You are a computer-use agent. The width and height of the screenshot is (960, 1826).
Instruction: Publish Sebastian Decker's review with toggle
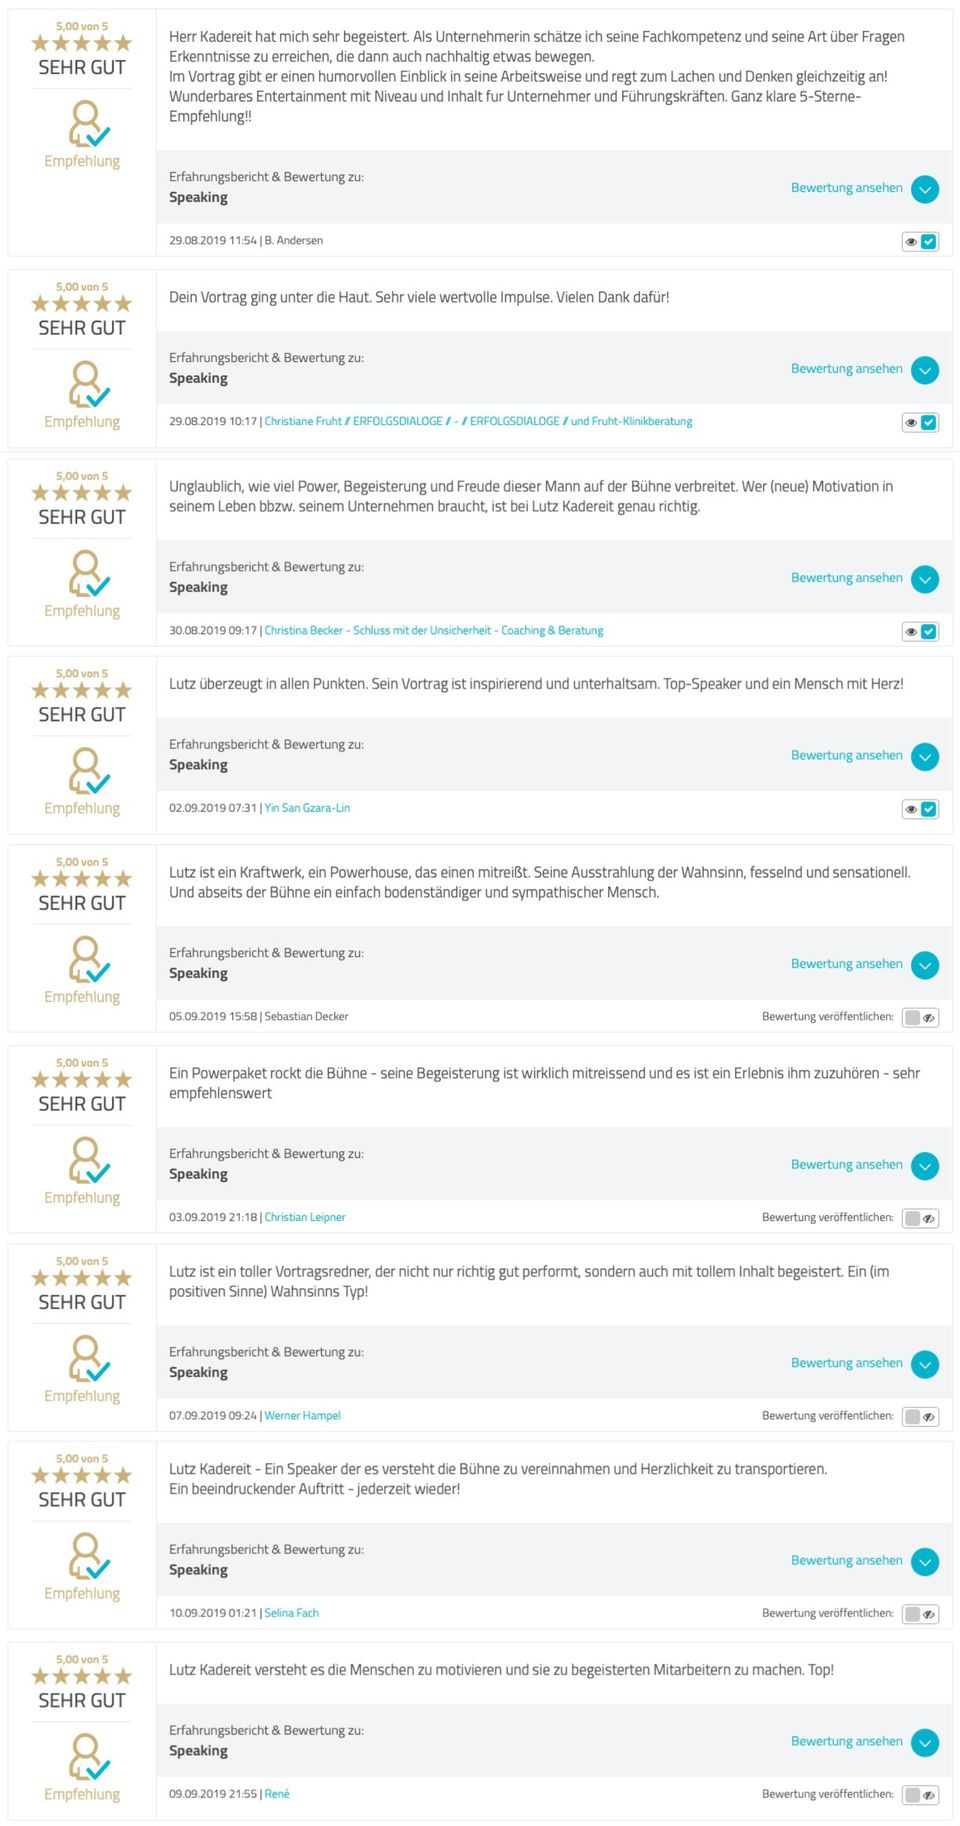click(920, 1017)
